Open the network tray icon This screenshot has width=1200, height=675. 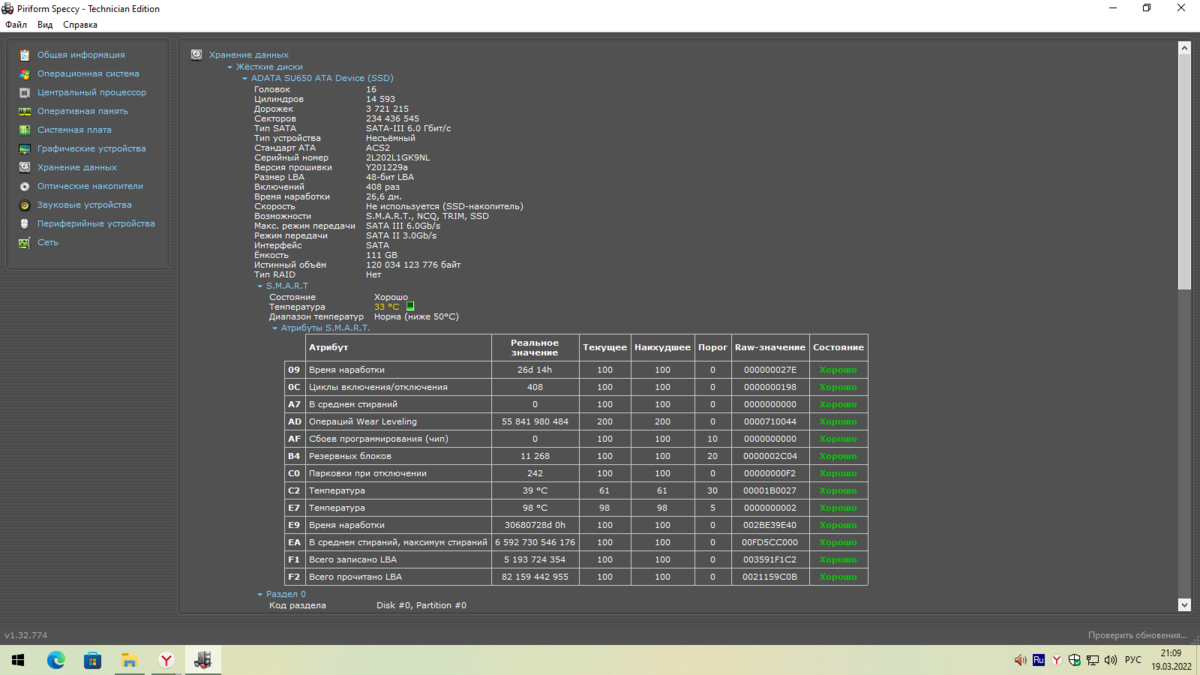pos(1092,660)
